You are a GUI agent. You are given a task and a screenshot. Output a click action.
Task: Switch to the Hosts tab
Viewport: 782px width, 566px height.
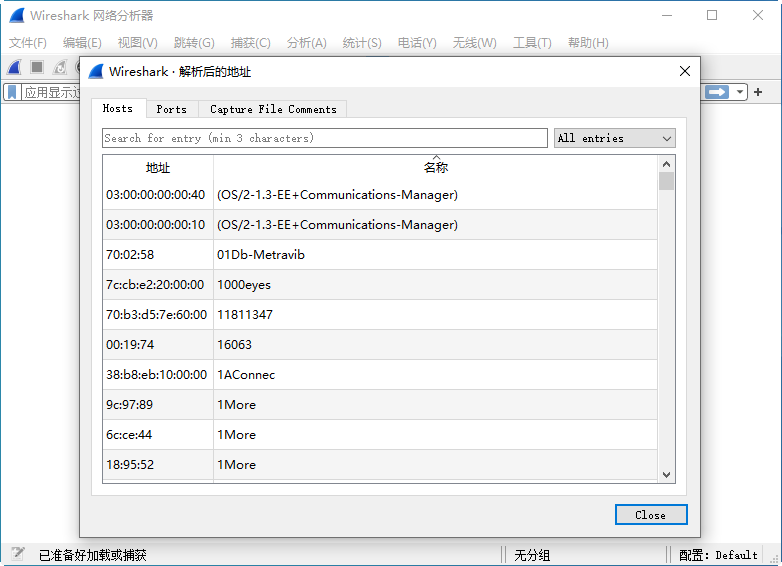tap(118, 109)
